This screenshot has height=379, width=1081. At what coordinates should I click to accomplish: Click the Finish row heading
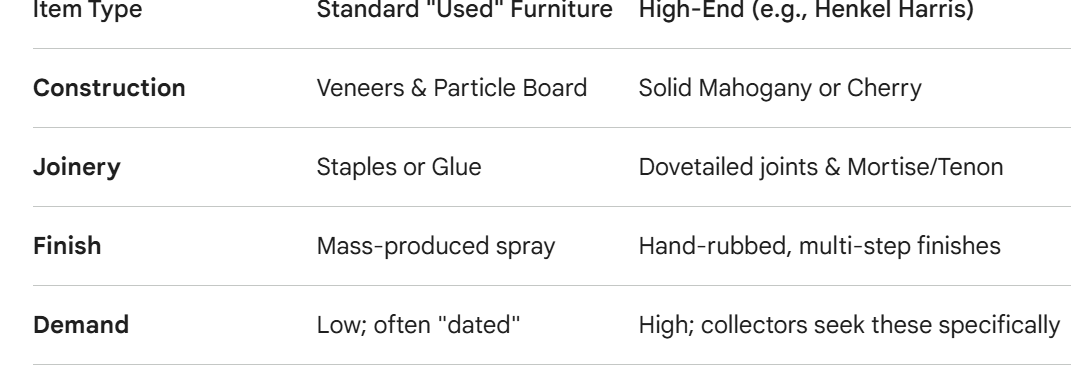67,246
